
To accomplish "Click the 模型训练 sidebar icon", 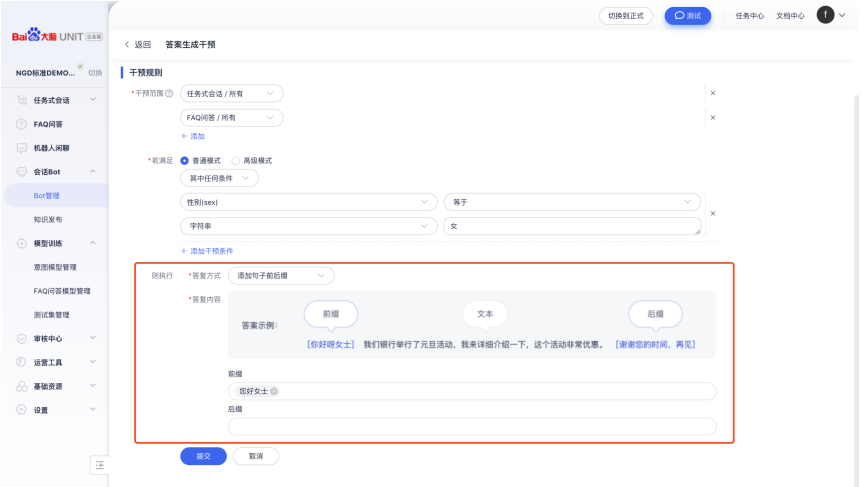I will pyautogui.click(x=21, y=243).
